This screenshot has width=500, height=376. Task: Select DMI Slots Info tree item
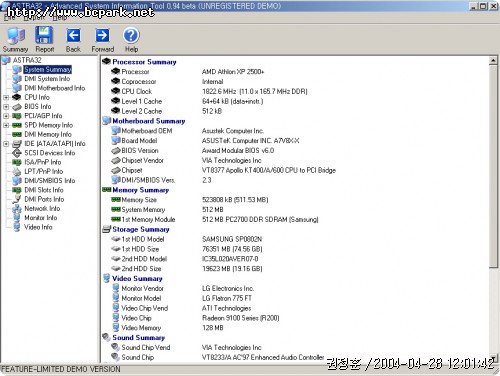44,190
